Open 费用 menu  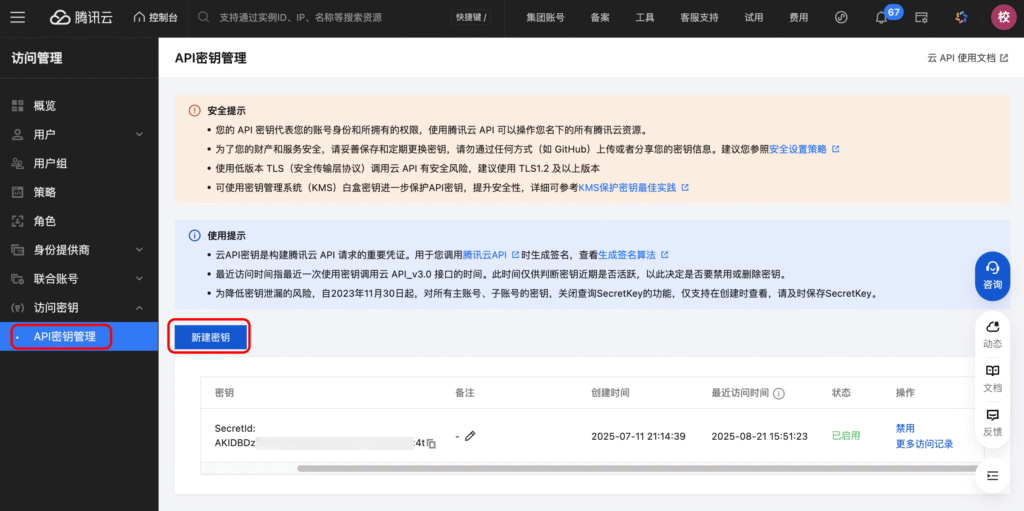click(x=798, y=18)
